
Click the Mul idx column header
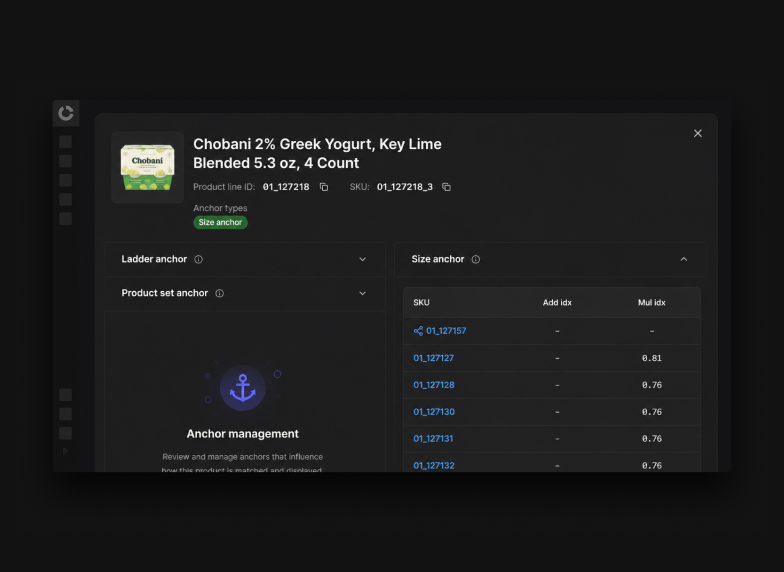[x=652, y=302]
